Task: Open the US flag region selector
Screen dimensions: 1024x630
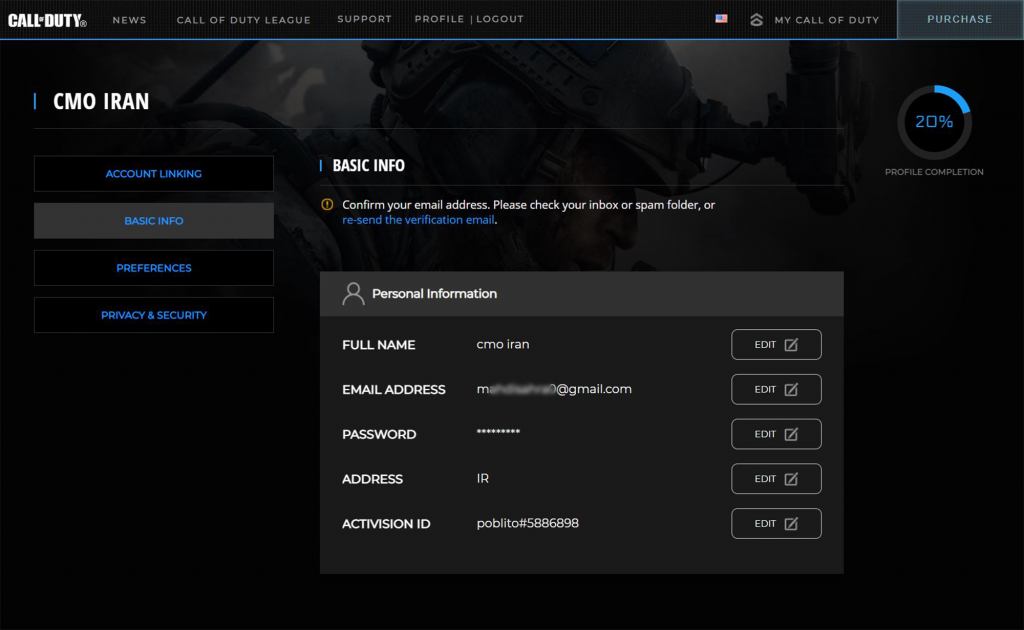Action: [x=721, y=19]
